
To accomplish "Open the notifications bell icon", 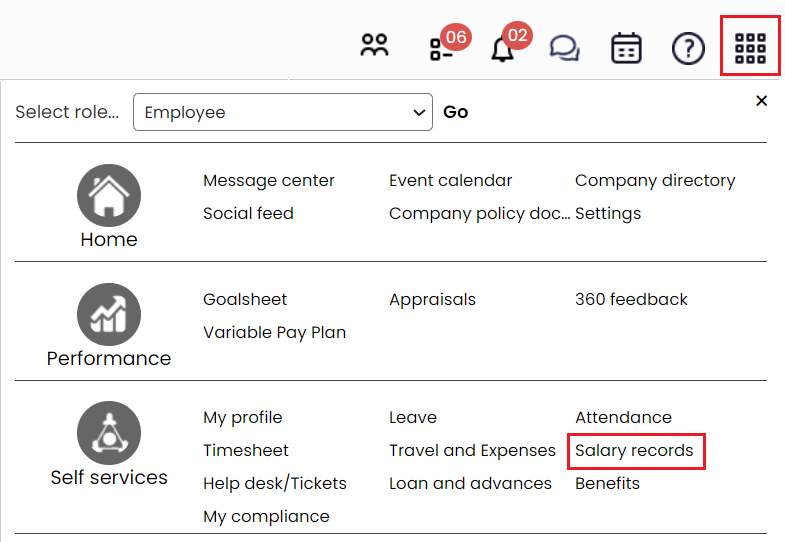I will [x=503, y=49].
